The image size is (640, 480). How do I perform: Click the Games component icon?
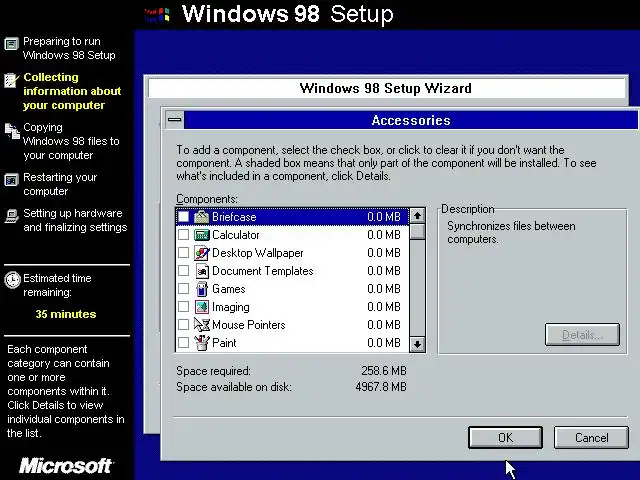(202, 289)
